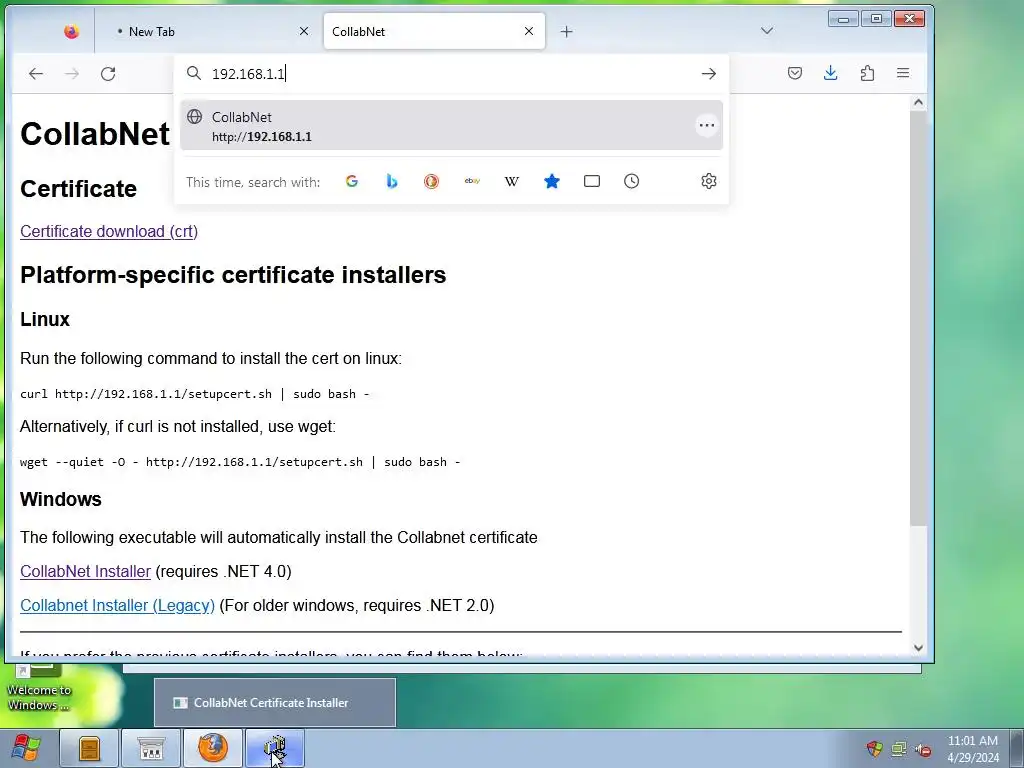Go back using the back arrow
This screenshot has width=1024, height=768.
36,74
